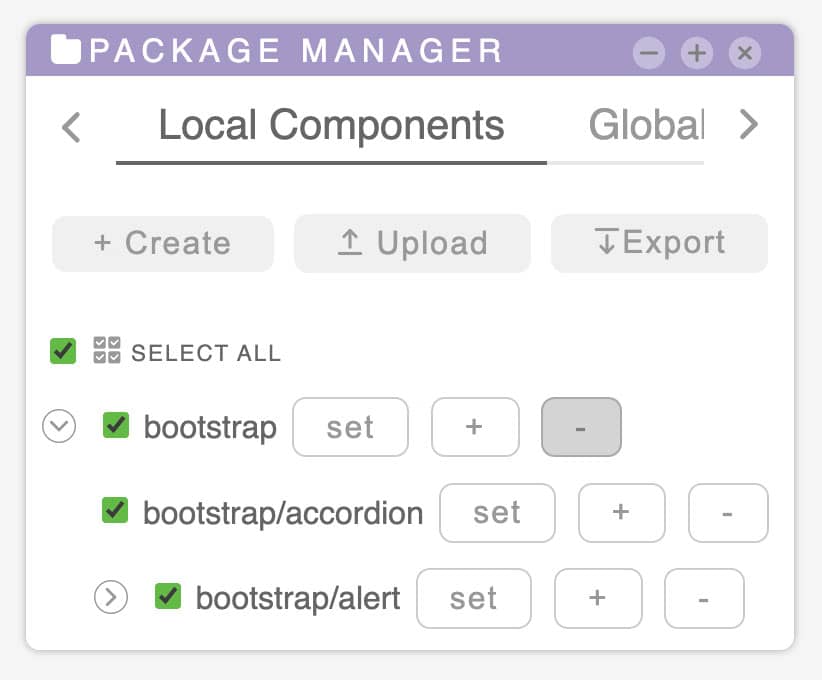822x680 pixels.
Task: Click the SELECT ALL label
Action: click(206, 353)
